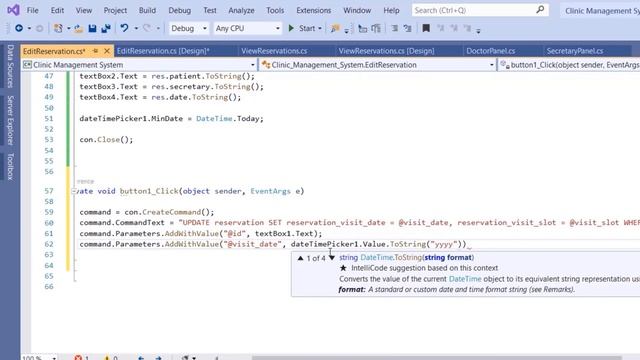The image size is (640, 360).
Task: Click the DateTime link in the tooltip description
Action: tap(465, 279)
